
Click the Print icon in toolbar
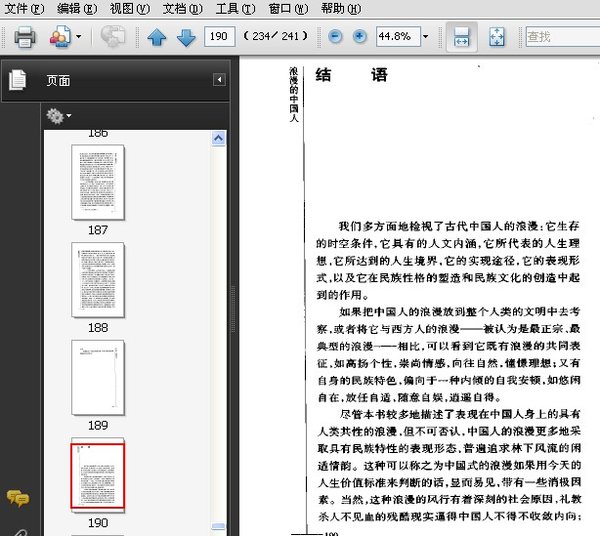pyautogui.click(x=25, y=38)
